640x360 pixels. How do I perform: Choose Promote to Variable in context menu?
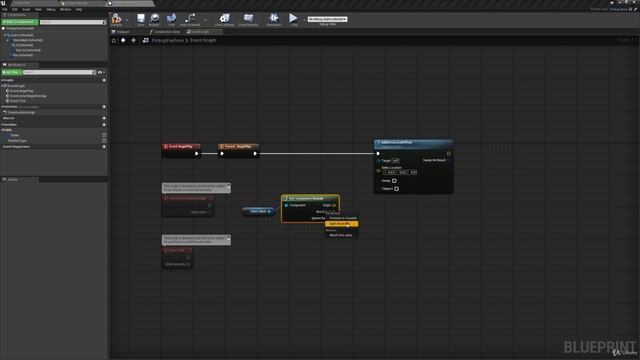(x=343, y=218)
